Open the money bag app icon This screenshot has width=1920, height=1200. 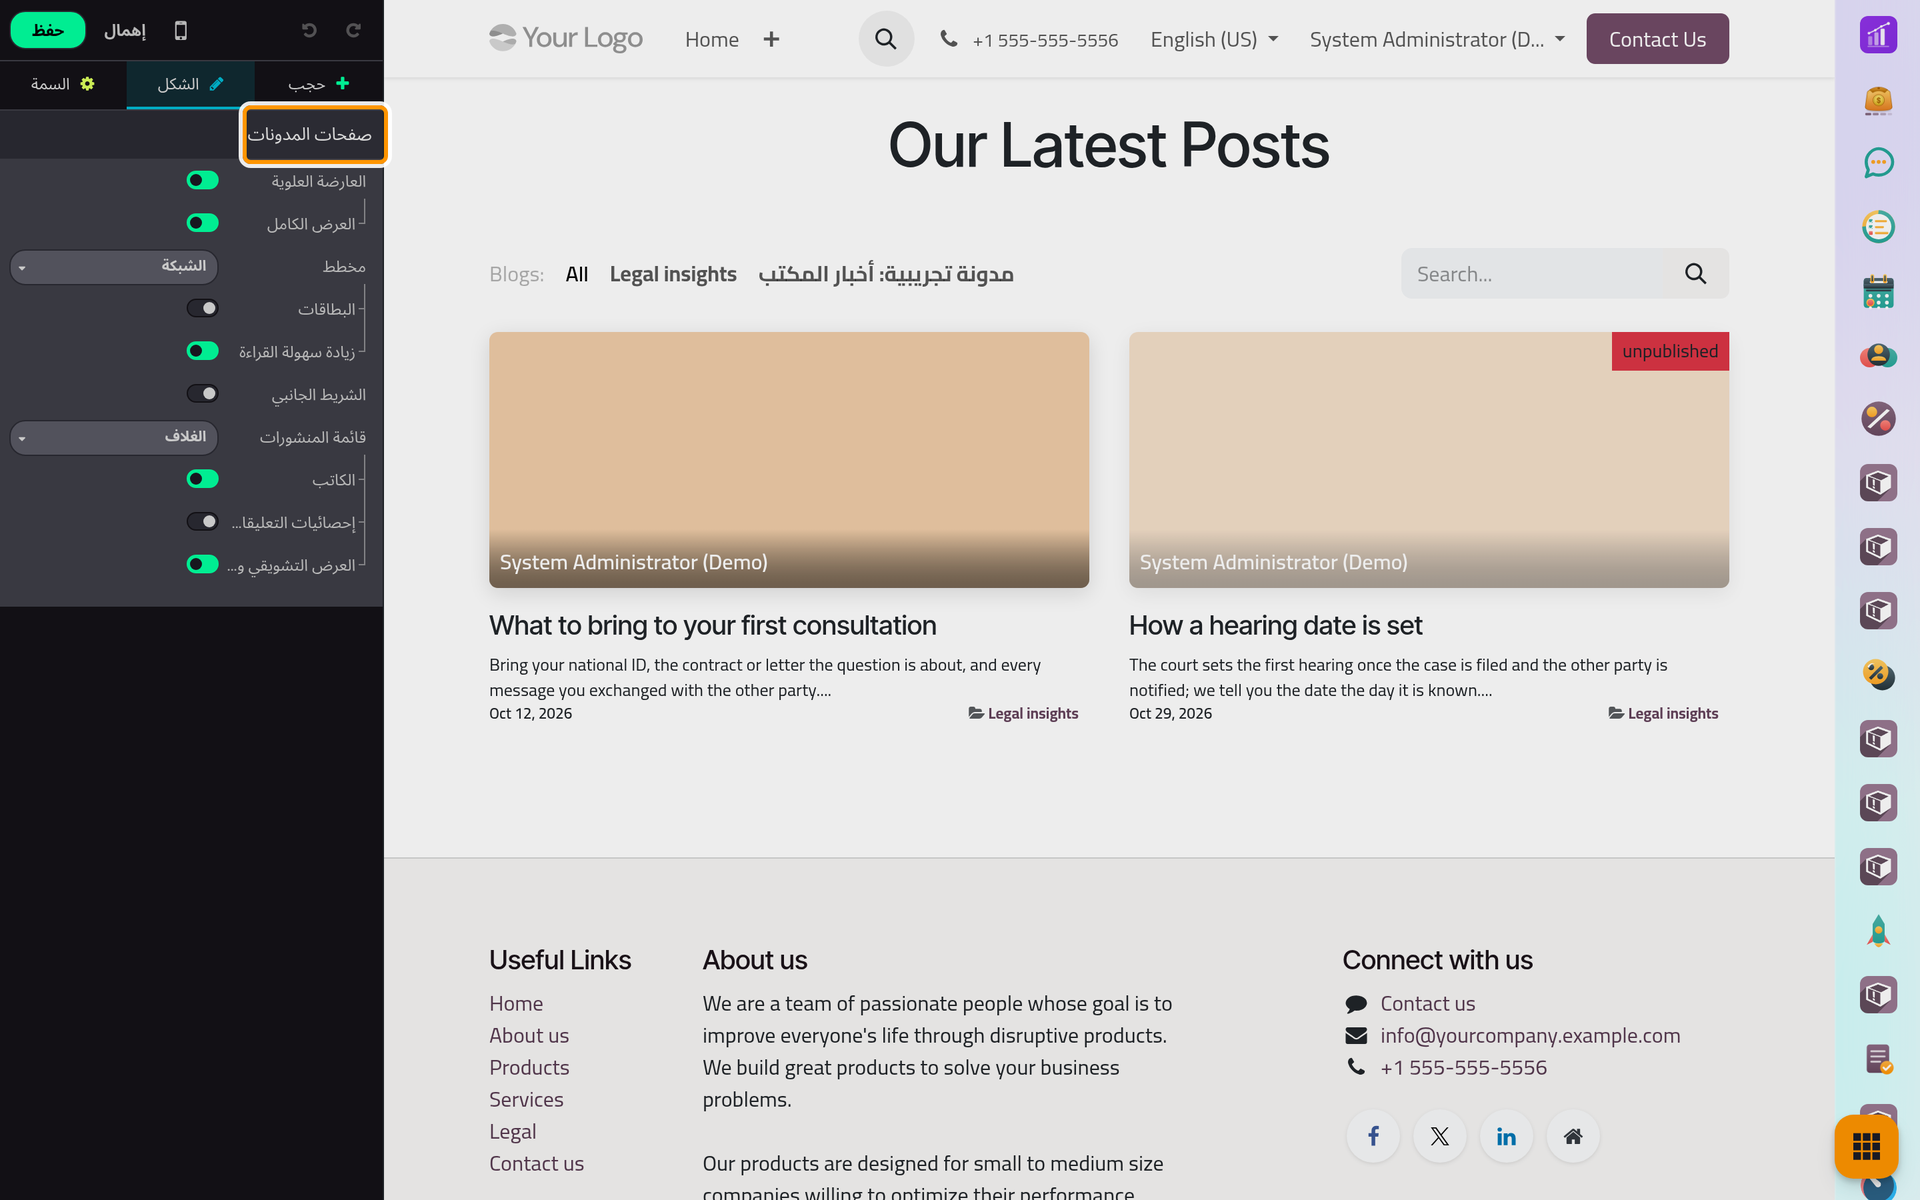coord(1878,100)
